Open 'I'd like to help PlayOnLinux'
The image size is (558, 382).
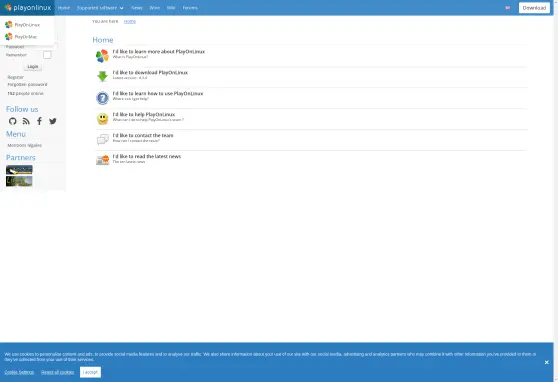coord(144,115)
